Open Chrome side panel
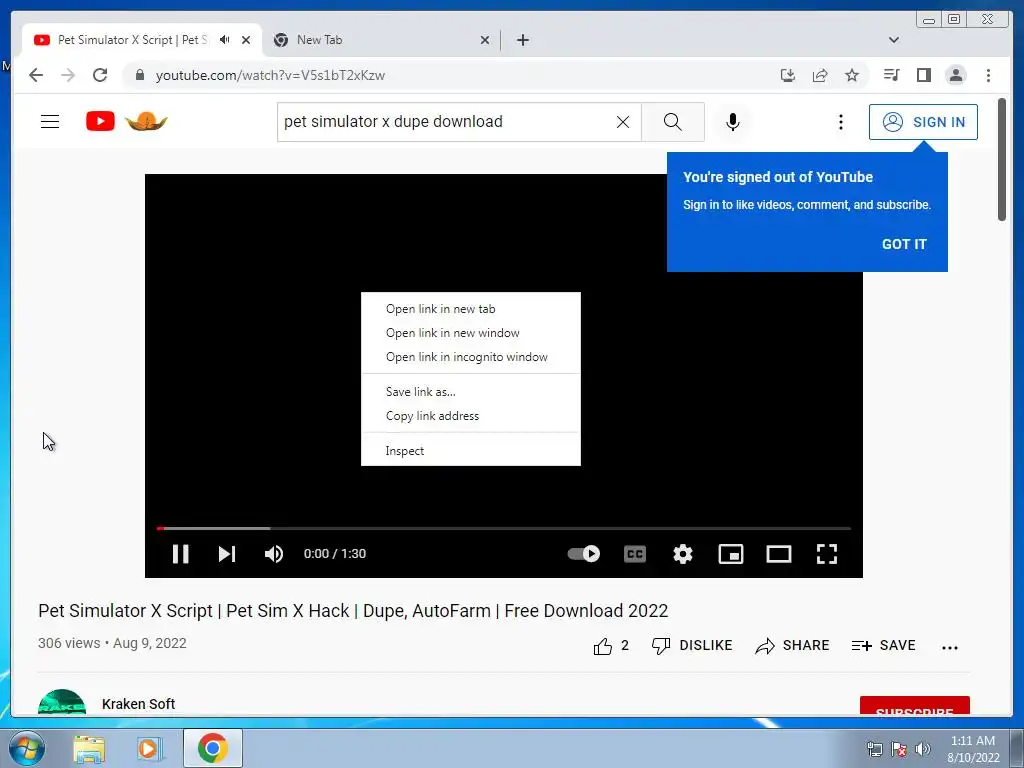The width and height of the screenshot is (1024, 768). point(923,75)
